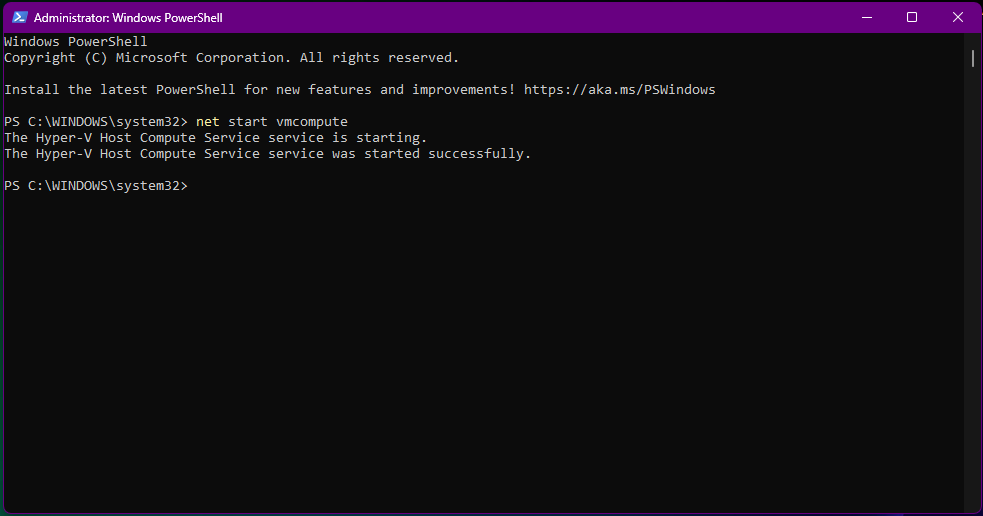Click the title text Administrator: Windows PowerShell
Screen dimensions: 983x516
128,18
